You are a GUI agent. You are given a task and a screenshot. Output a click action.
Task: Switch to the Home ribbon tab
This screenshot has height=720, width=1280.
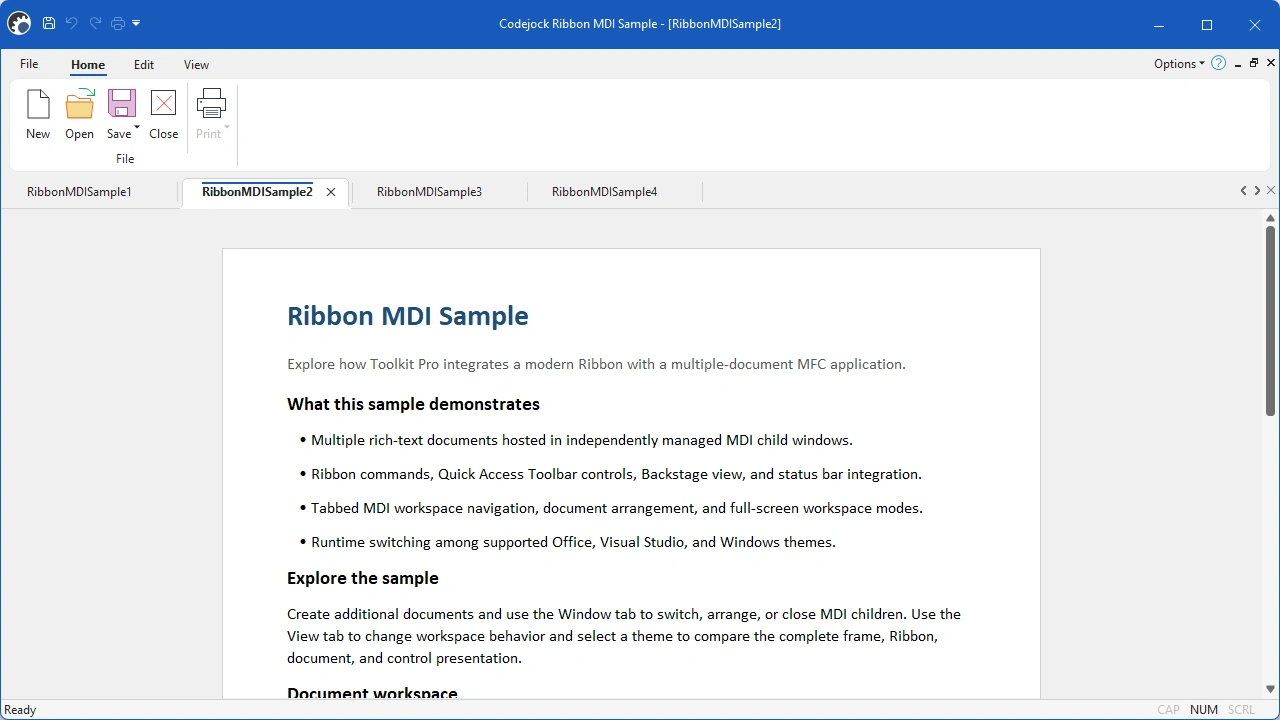(x=88, y=64)
